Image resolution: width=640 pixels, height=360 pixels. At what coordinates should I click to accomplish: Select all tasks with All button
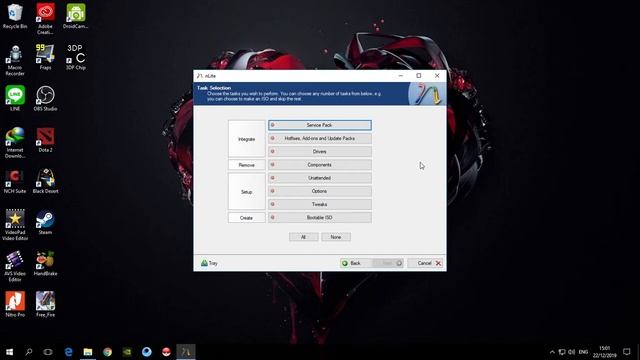[x=303, y=237]
